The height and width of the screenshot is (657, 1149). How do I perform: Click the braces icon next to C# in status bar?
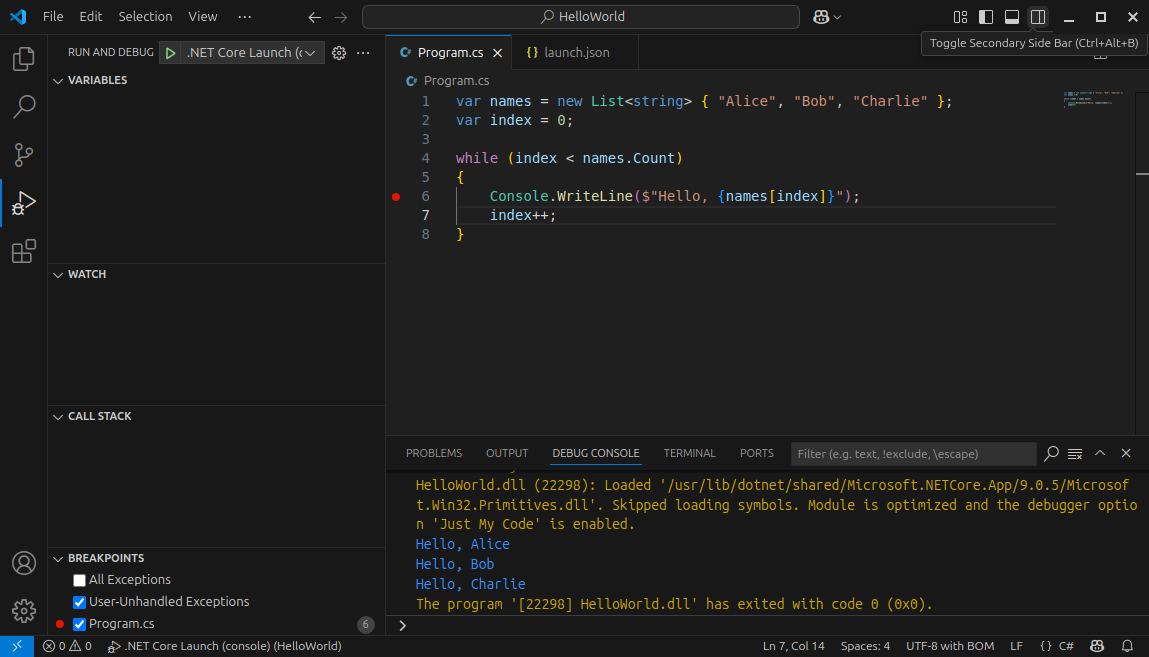click(x=1046, y=646)
